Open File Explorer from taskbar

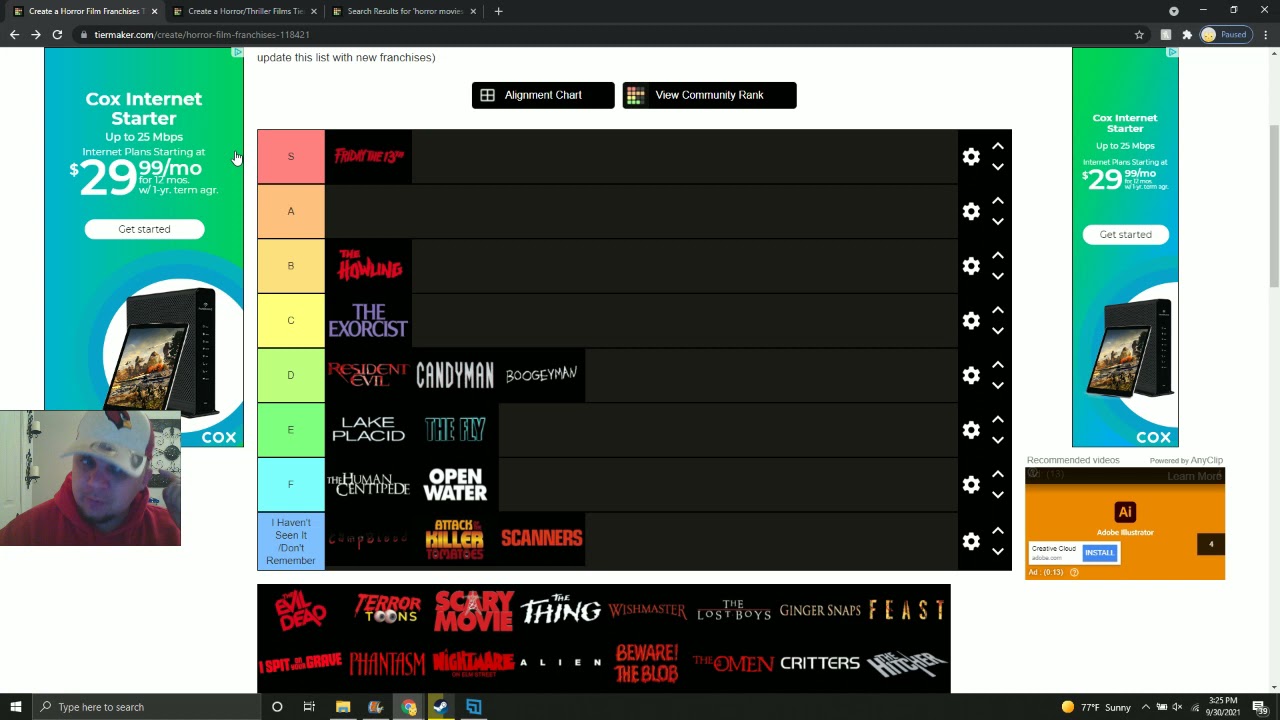tap(343, 707)
